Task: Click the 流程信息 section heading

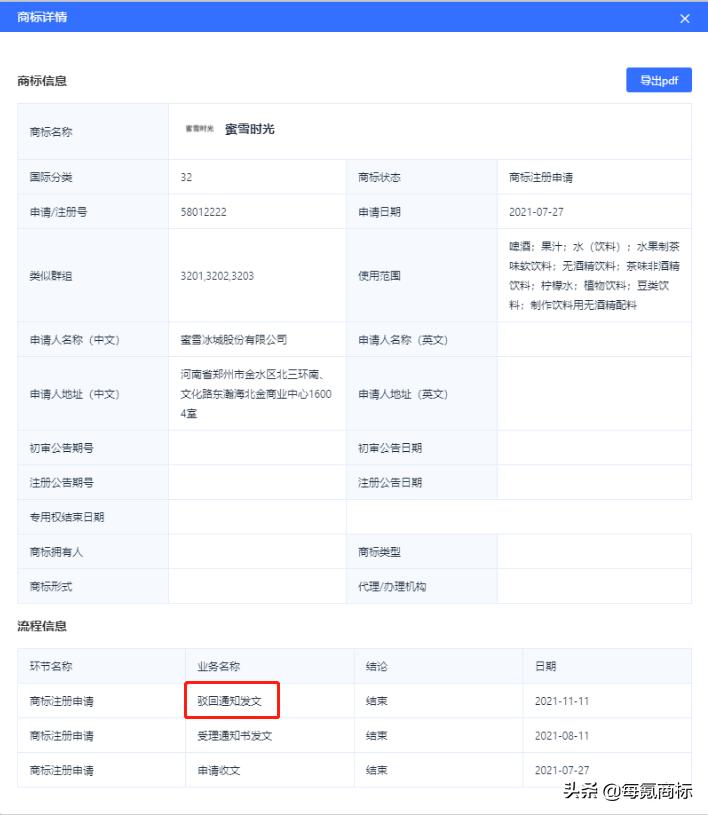Action: 42,626
